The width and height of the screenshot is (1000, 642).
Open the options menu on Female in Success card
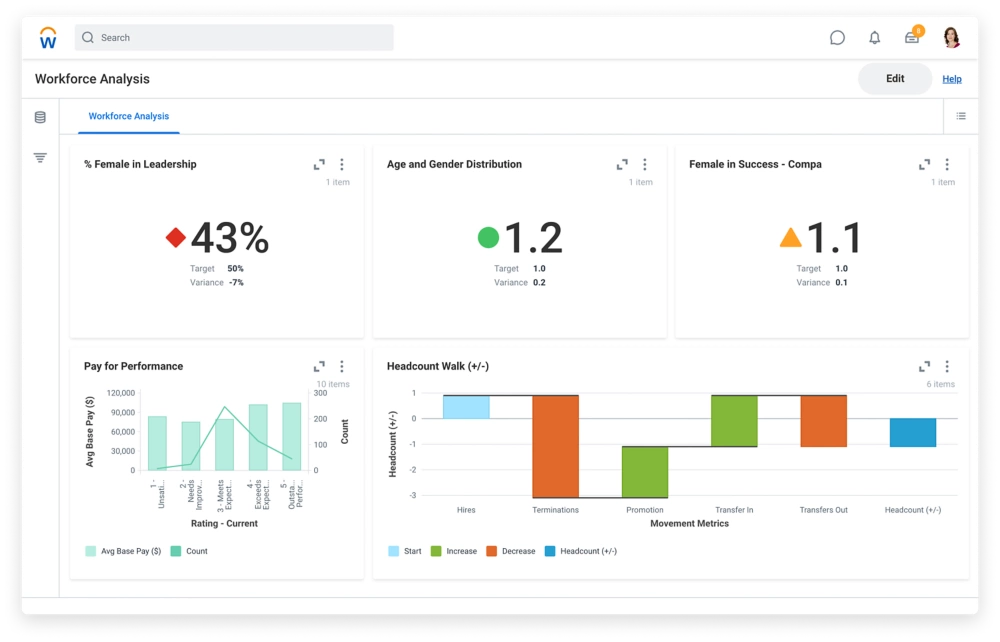pos(946,163)
